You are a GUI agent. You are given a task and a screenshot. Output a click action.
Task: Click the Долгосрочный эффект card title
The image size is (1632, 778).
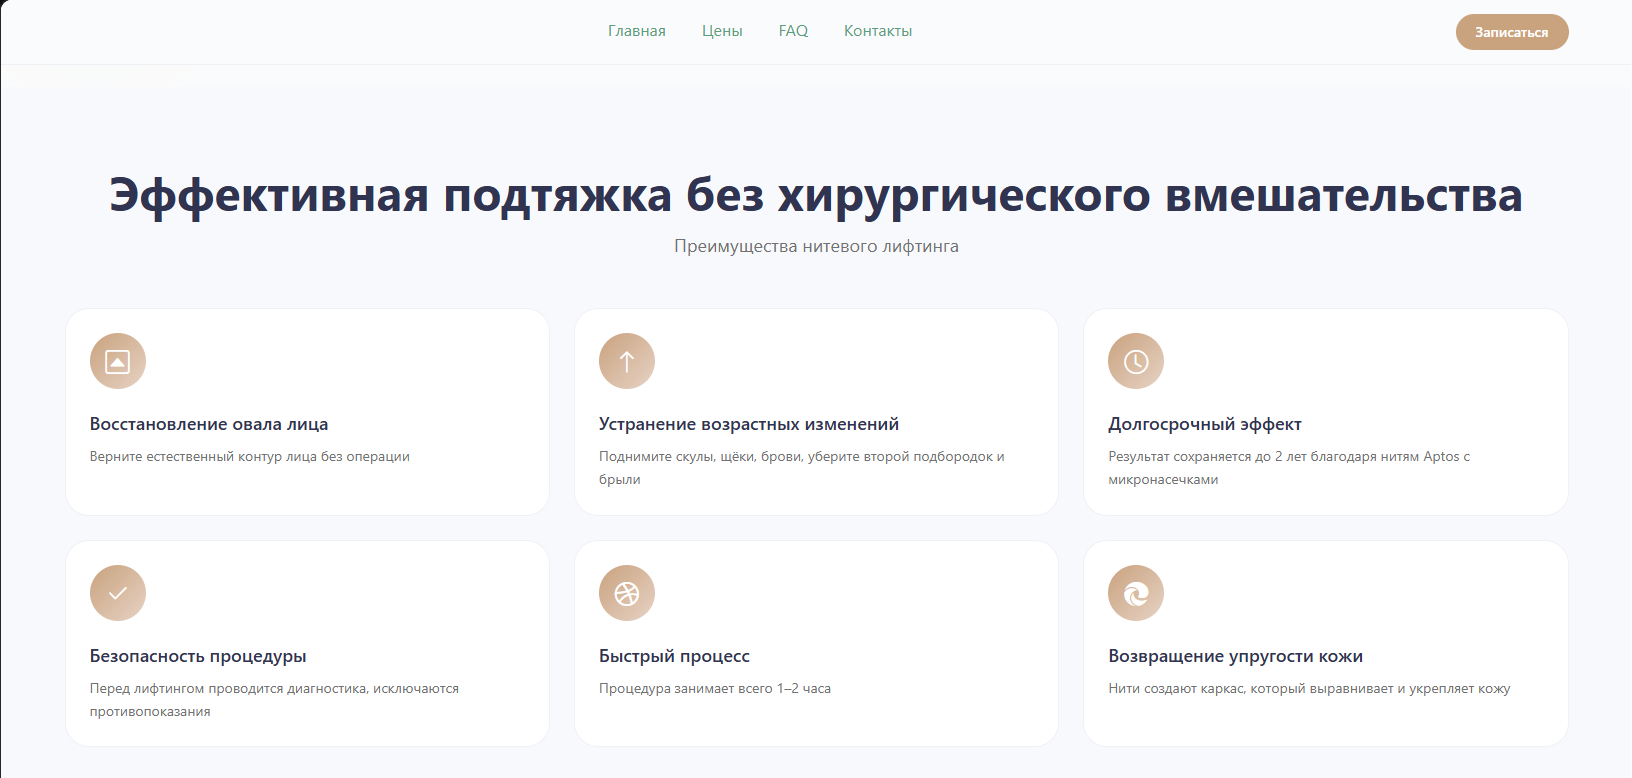click(x=1205, y=424)
